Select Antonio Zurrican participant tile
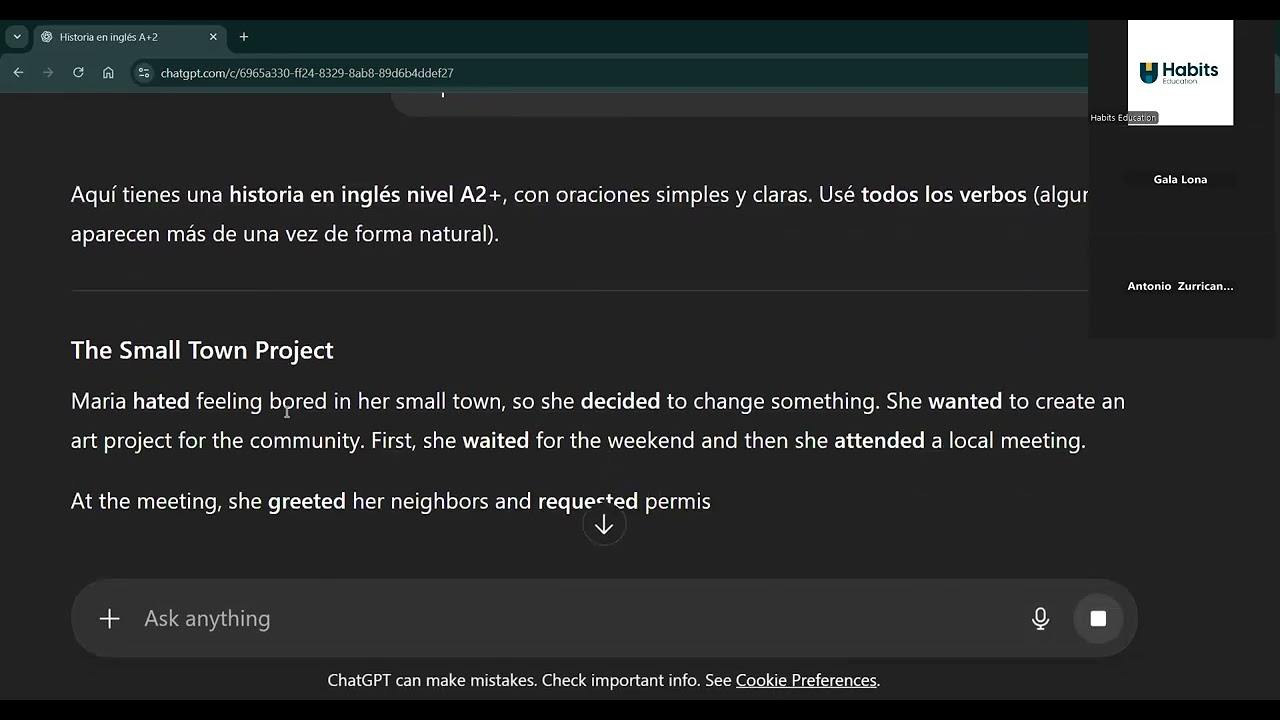Screen dimensions: 1280x720 (x=1180, y=286)
